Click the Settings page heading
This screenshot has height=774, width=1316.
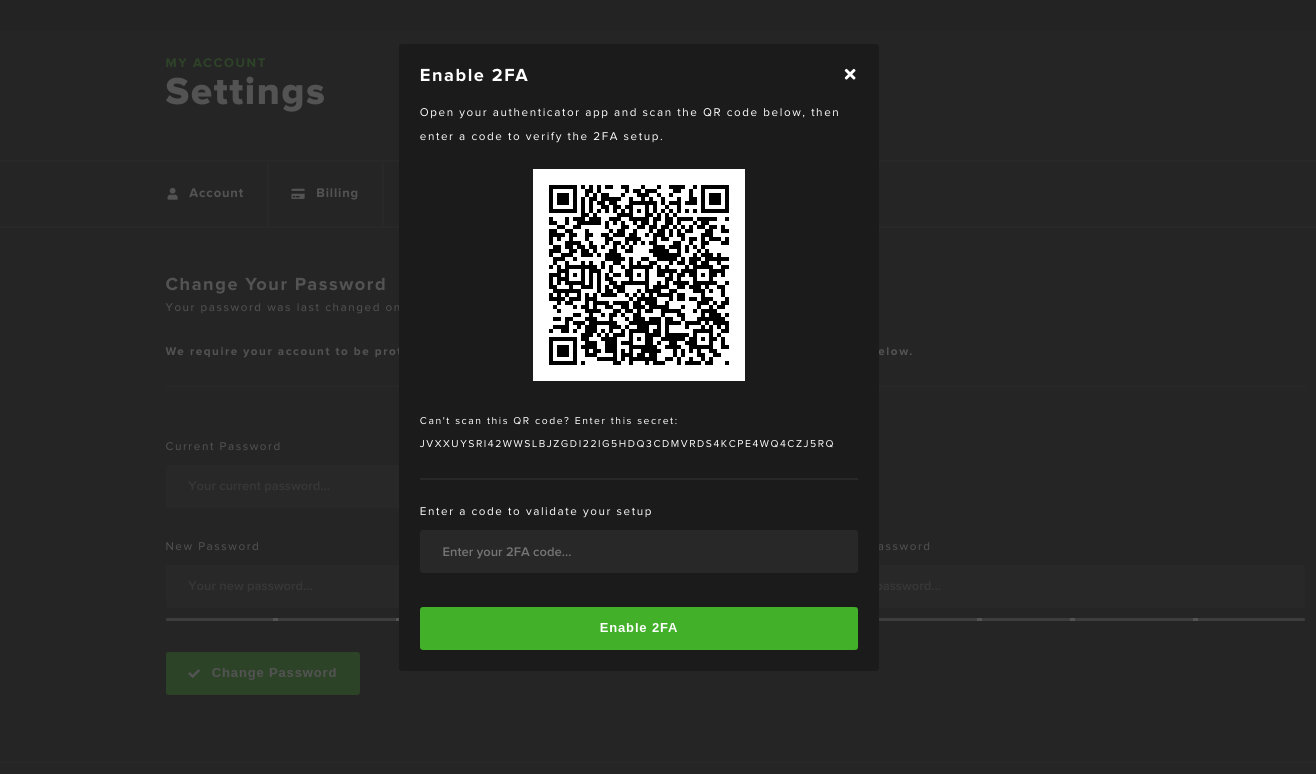pyautogui.click(x=245, y=92)
